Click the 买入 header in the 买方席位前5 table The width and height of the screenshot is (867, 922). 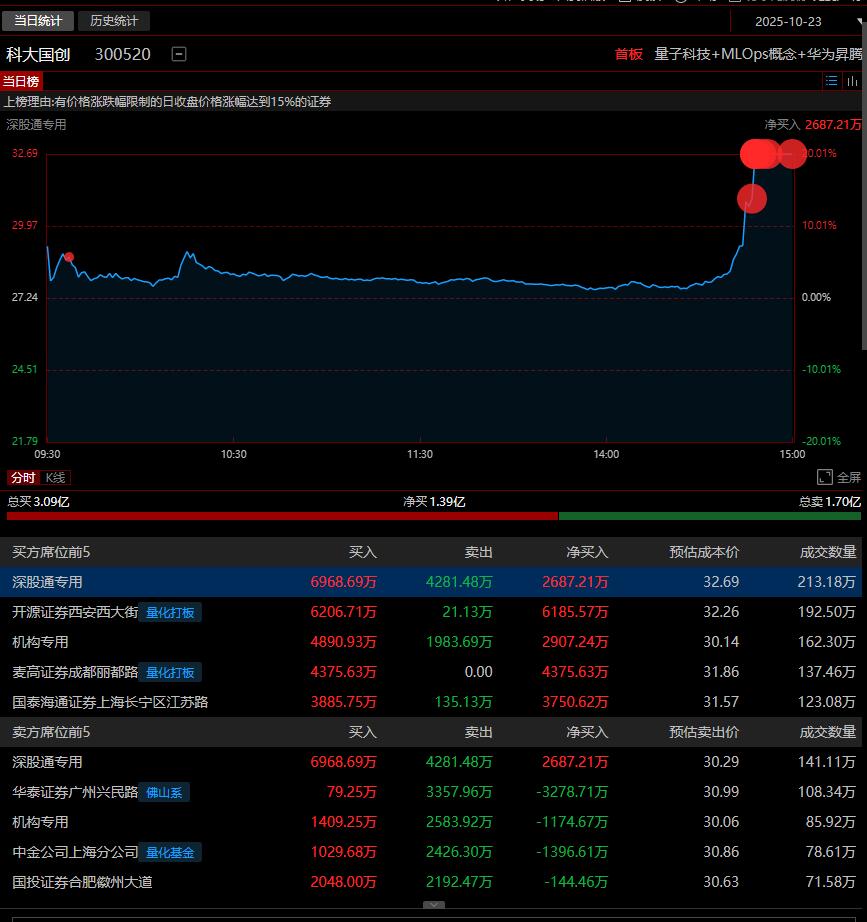pyautogui.click(x=362, y=552)
